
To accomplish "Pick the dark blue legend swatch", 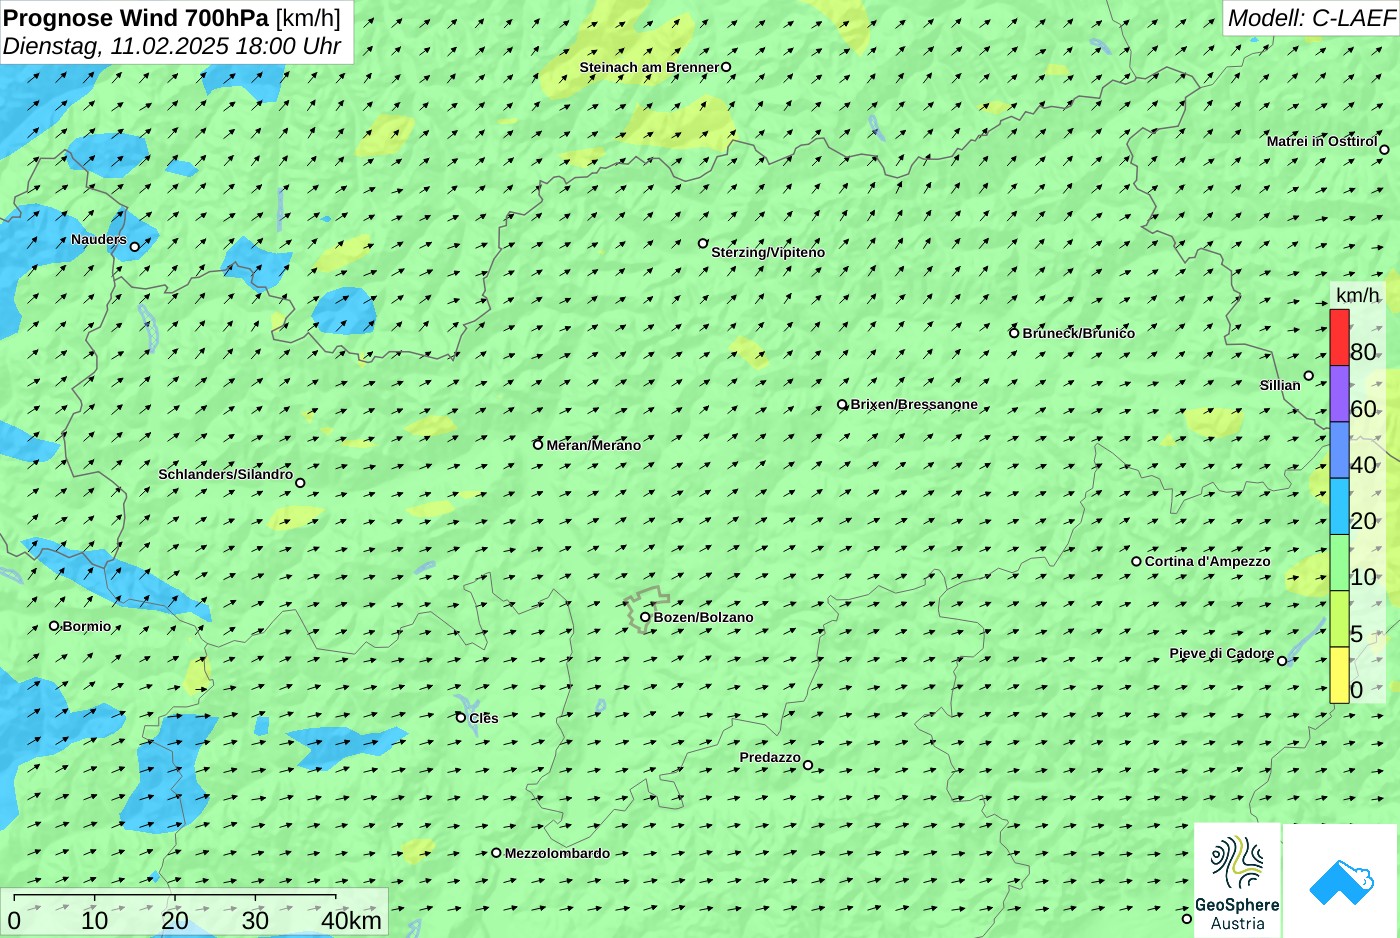I will point(1339,450).
